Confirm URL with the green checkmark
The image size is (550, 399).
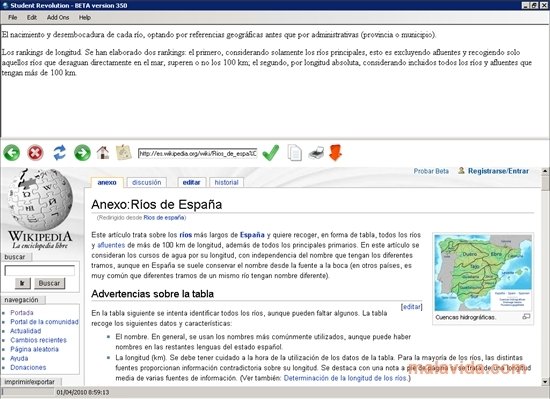tap(271, 153)
